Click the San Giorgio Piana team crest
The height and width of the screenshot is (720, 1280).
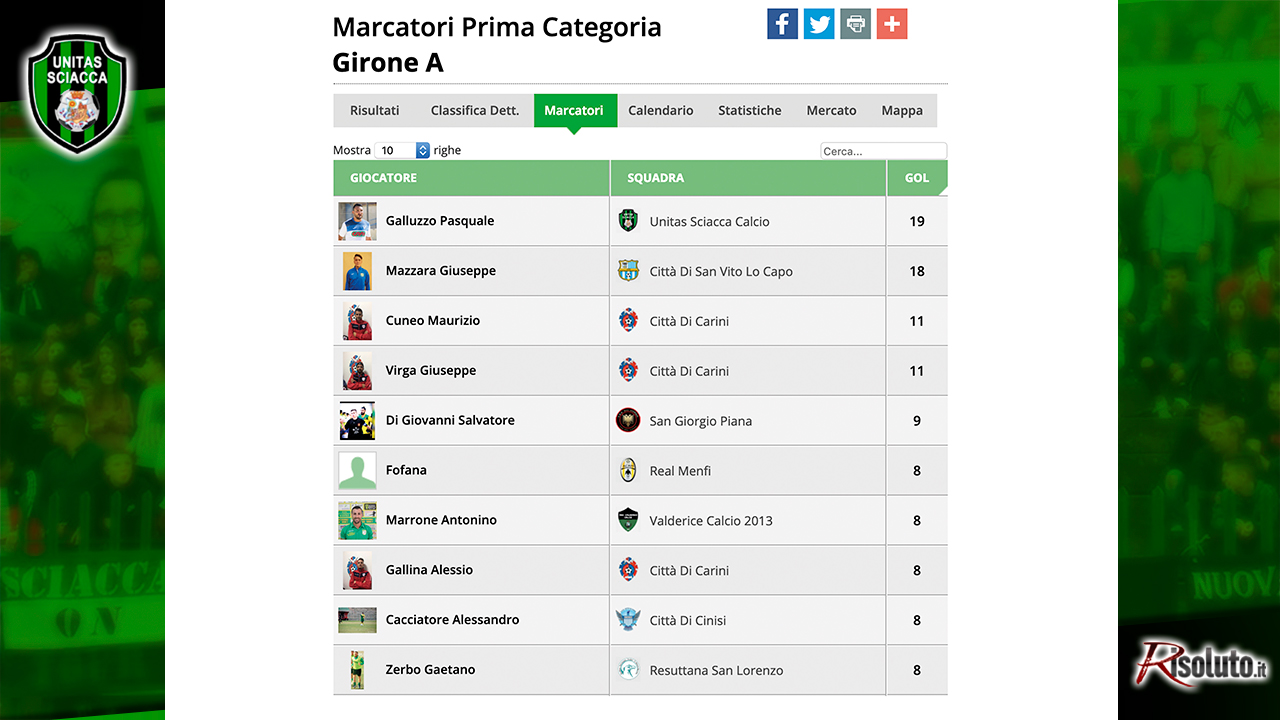tap(628, 420)
